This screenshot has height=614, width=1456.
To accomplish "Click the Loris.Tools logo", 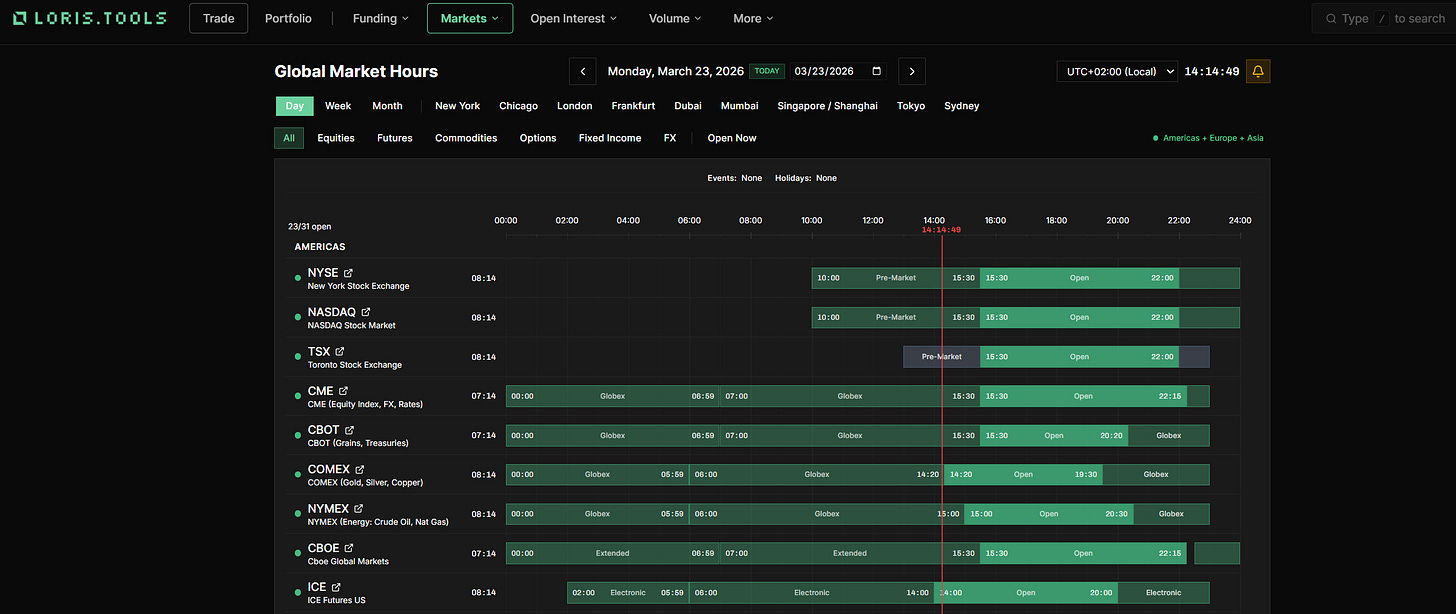I will pyautogui.click(x=89, y=18).
